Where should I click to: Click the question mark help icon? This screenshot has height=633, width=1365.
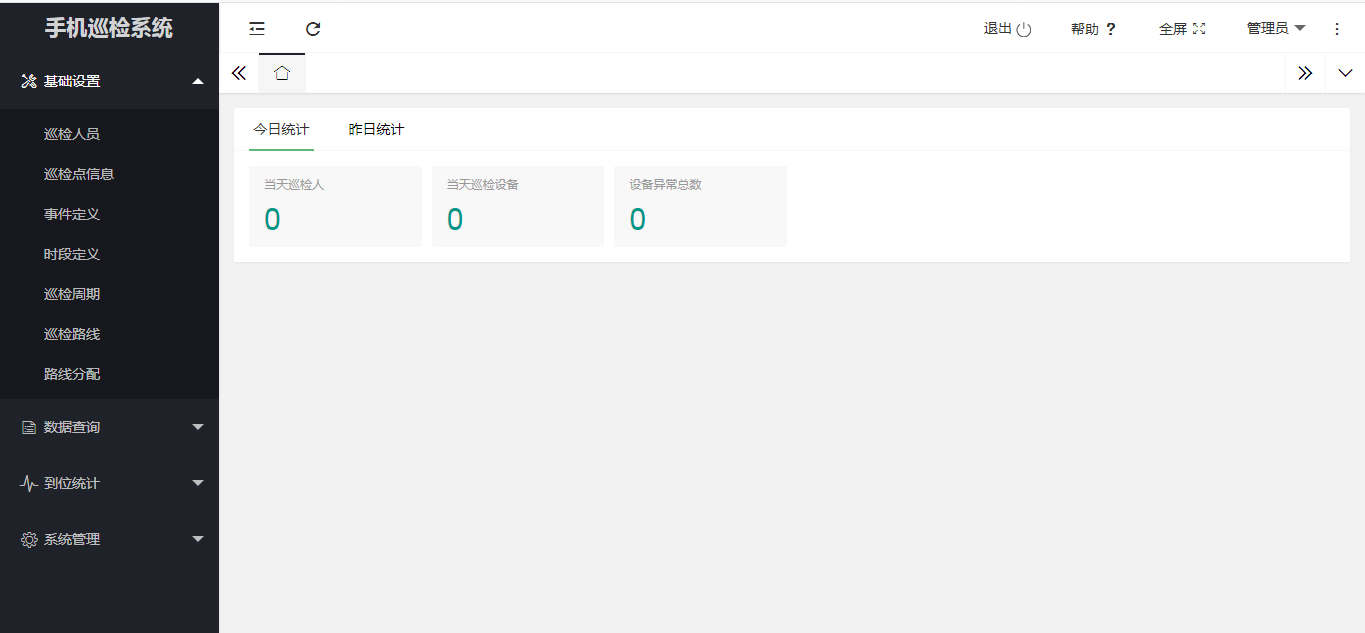1110,29
